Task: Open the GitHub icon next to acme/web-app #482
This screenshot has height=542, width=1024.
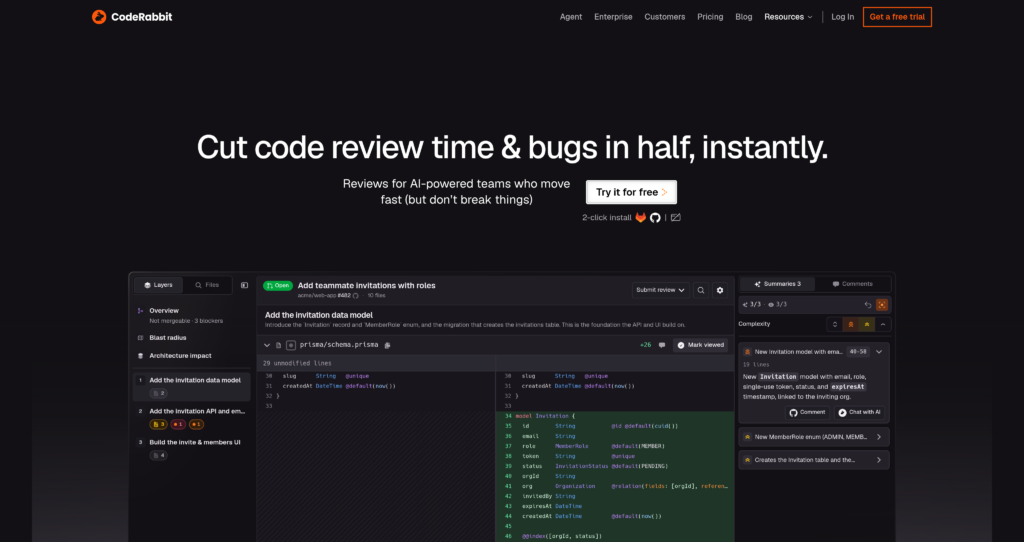Action: (356, 296)
